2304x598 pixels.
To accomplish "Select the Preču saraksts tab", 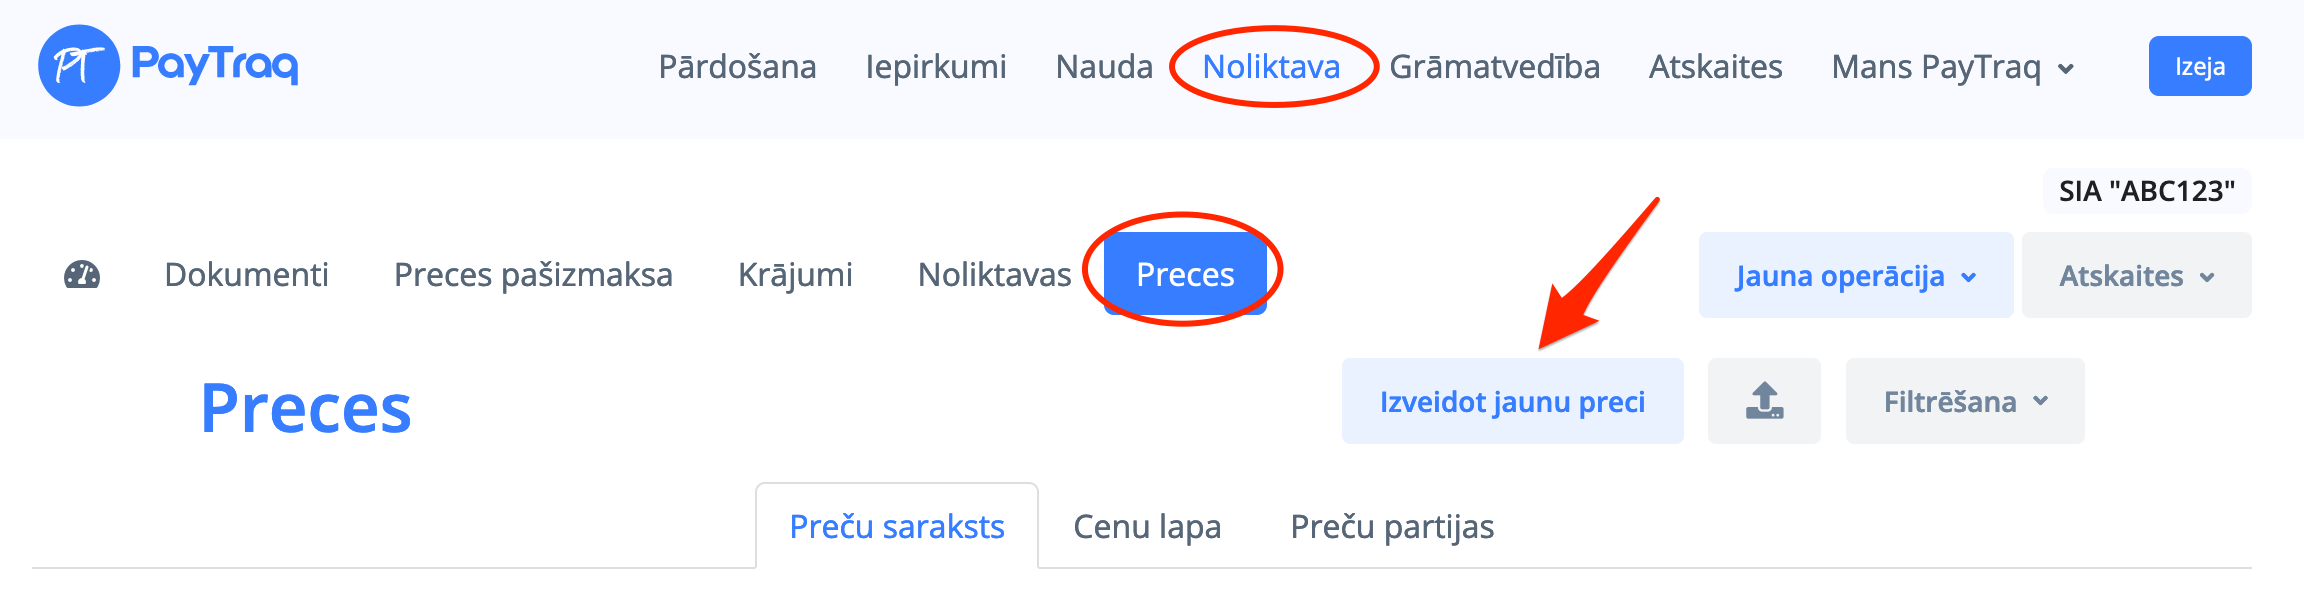I will pyautogui.click(x=897, y=526).
